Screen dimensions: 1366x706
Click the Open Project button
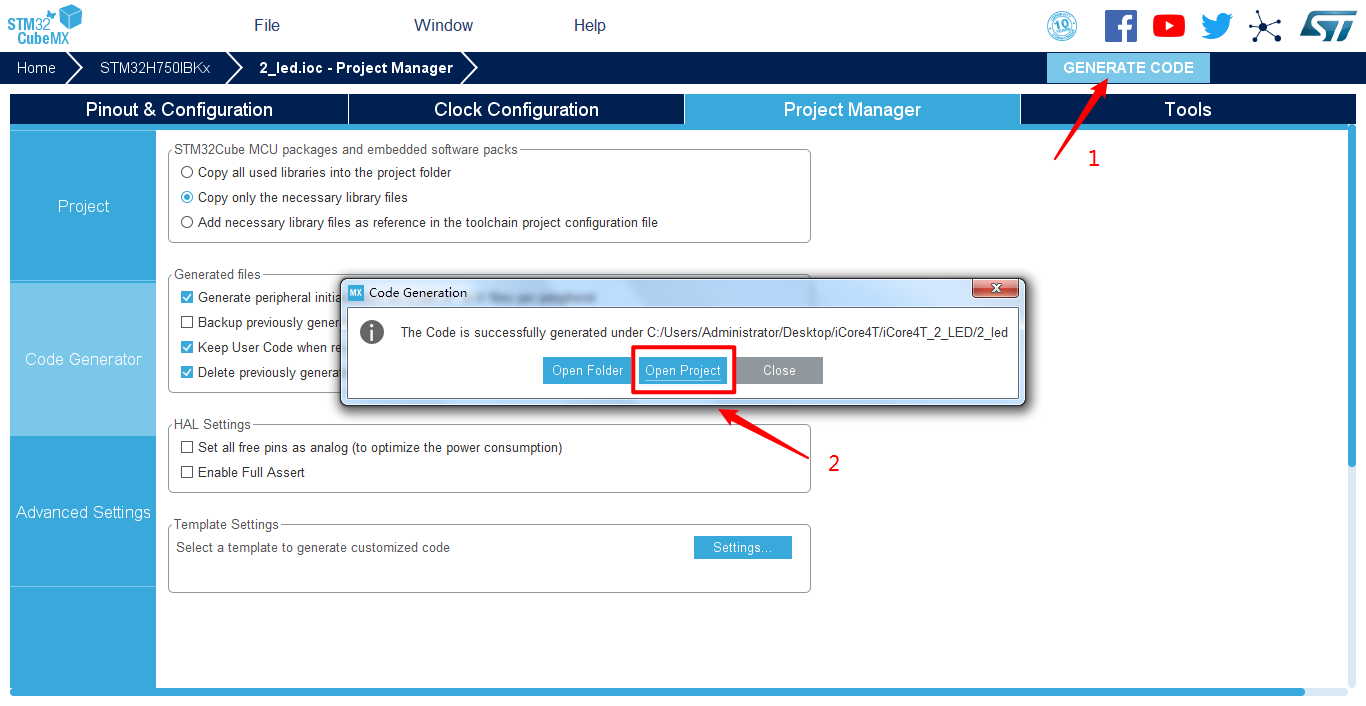(x=683, y=370)
